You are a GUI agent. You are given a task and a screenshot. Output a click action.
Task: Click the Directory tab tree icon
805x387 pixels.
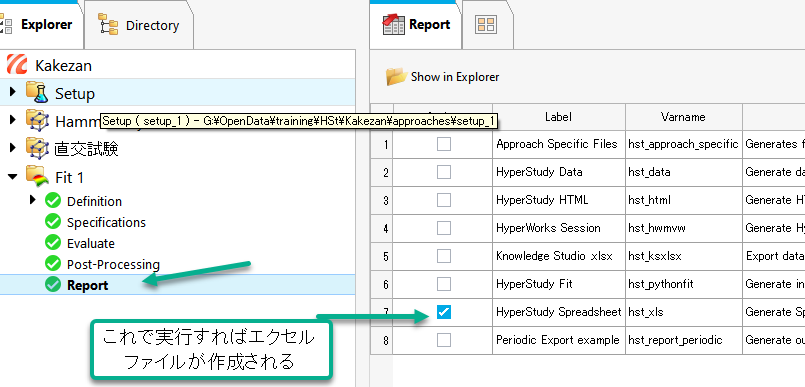pyautogui.click(x=108, y=25)
